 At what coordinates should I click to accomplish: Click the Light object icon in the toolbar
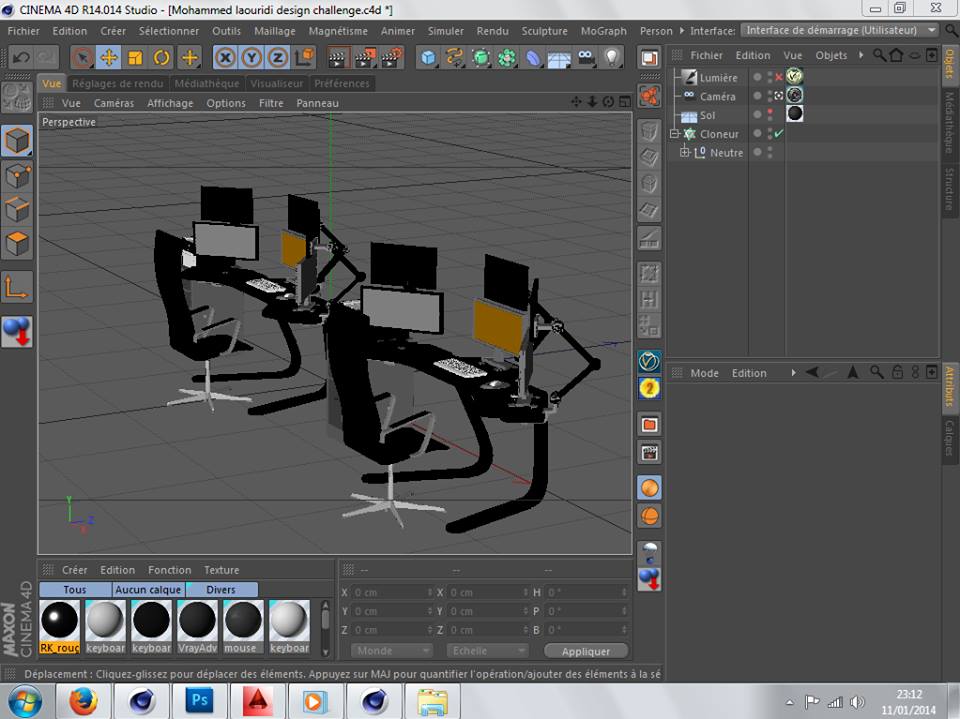coord(612,57)
